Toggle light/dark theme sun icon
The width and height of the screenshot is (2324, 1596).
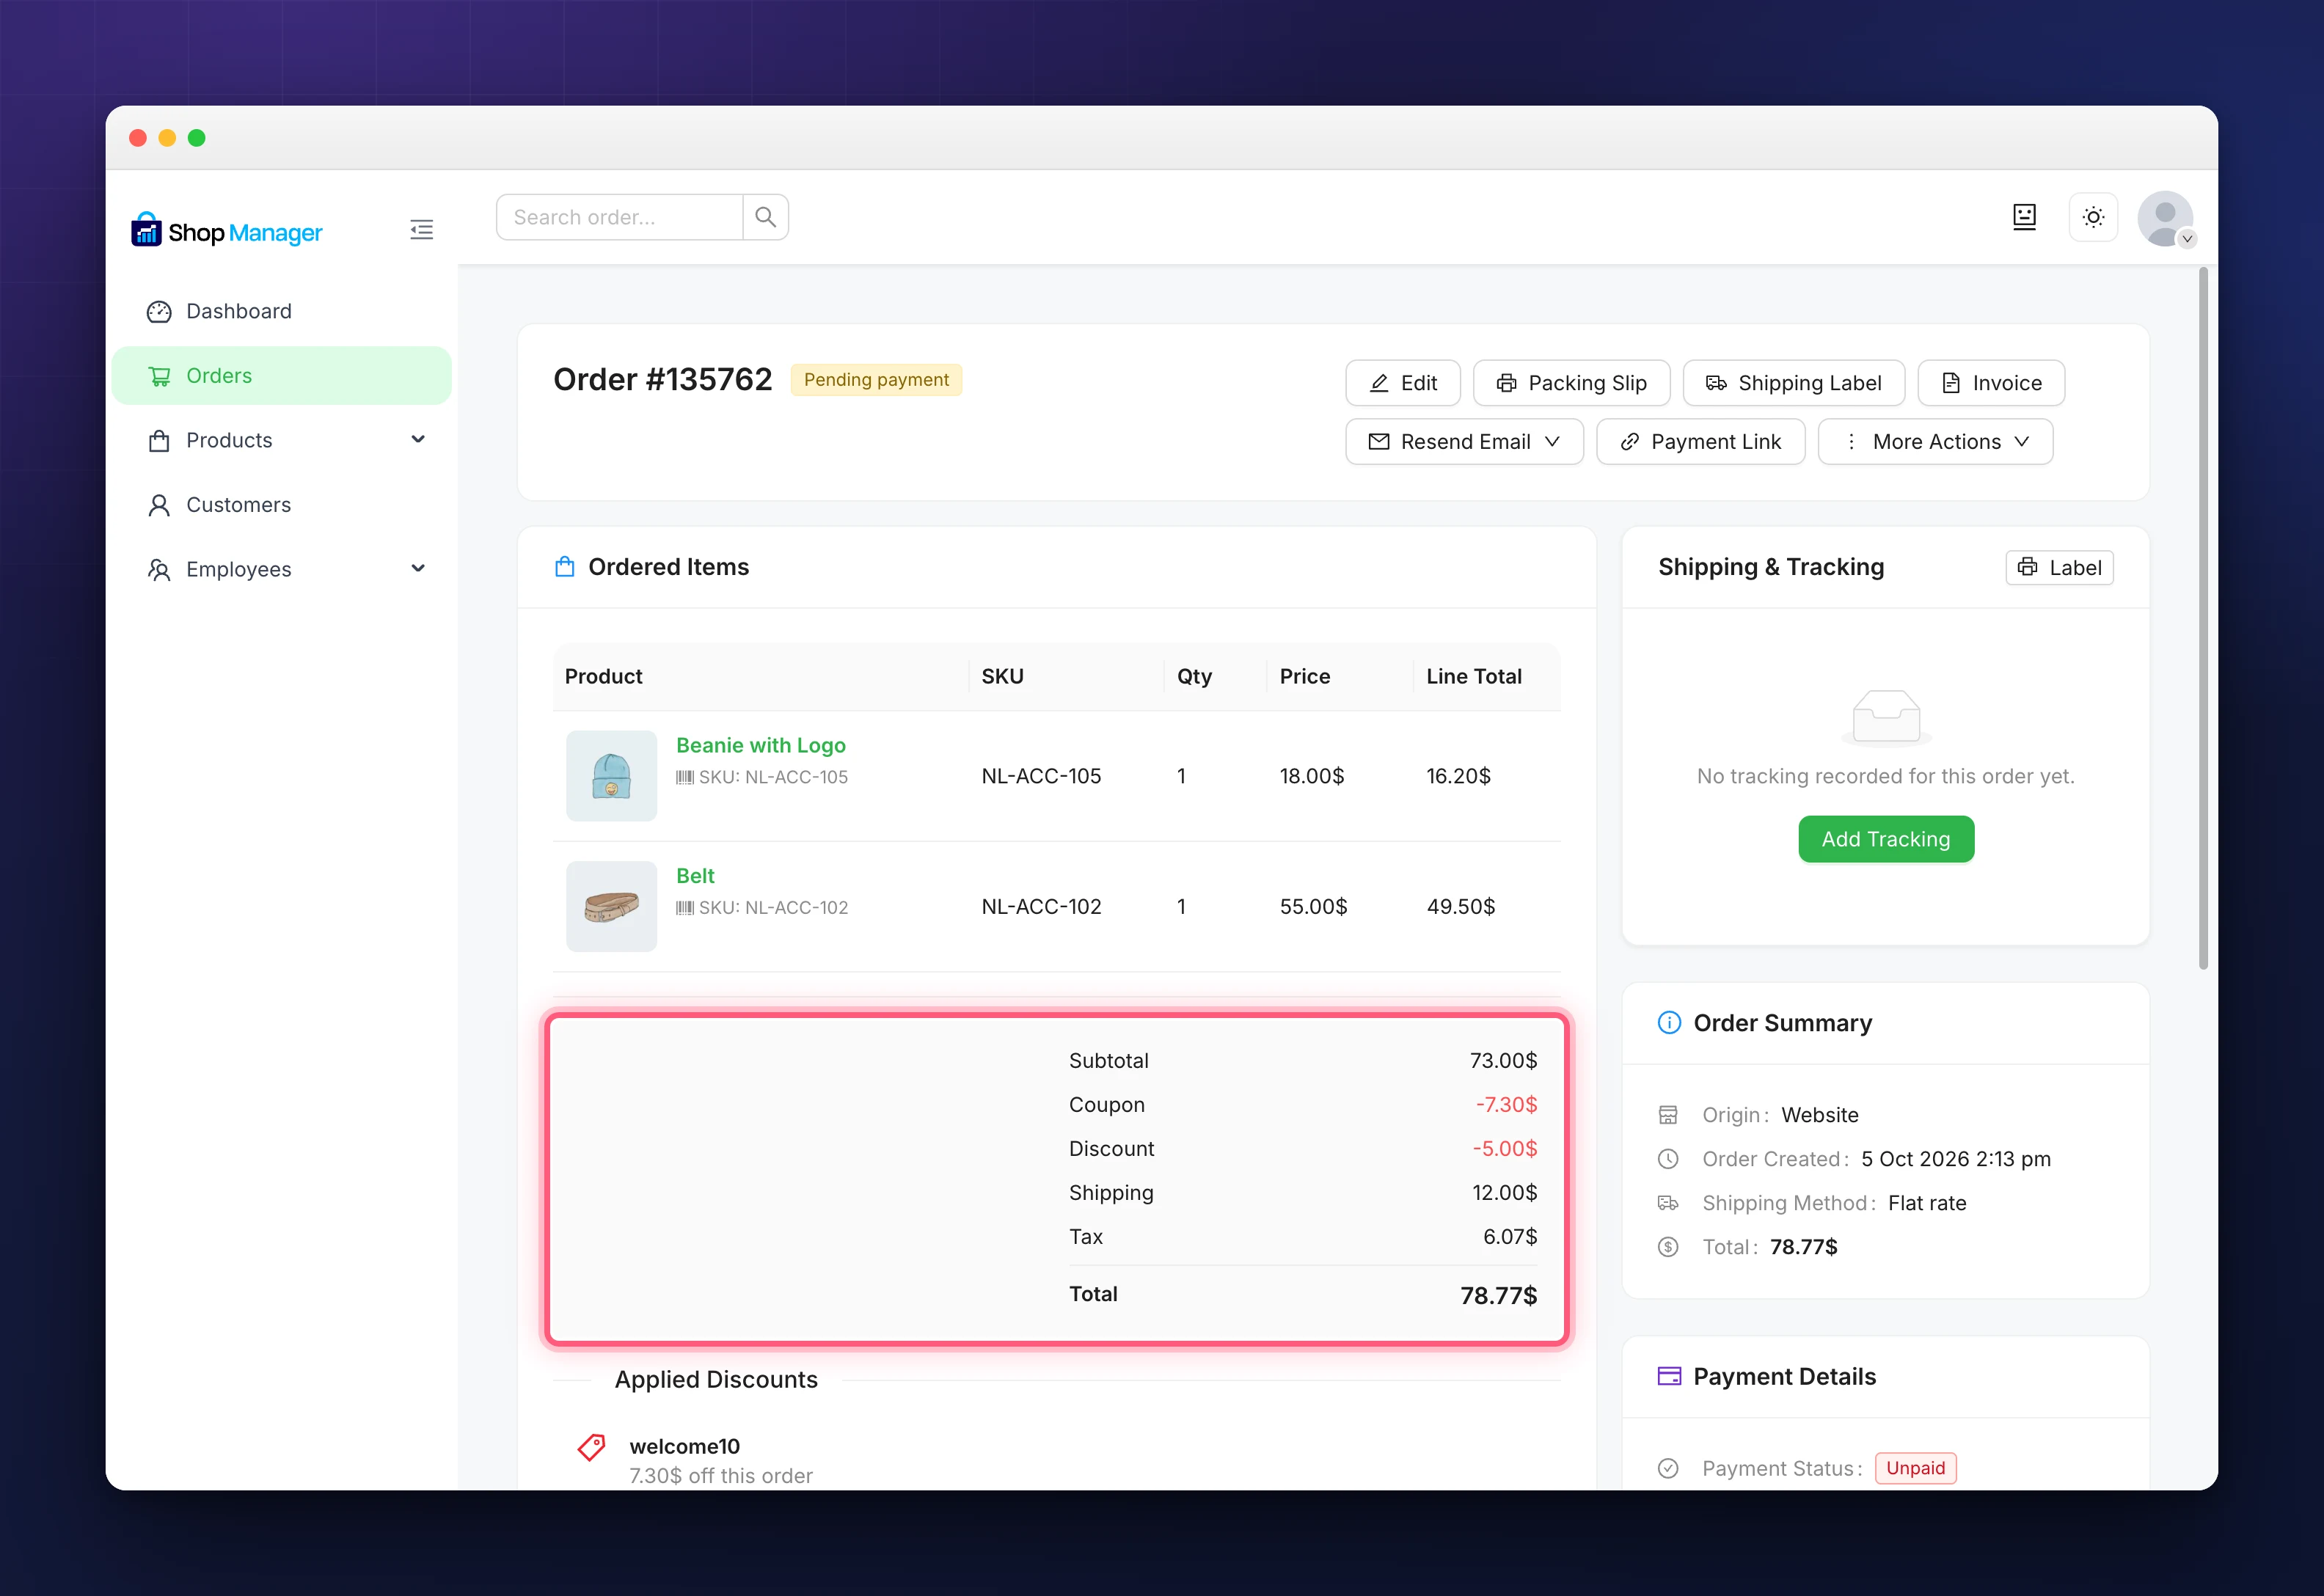(x=2093, y=217)
